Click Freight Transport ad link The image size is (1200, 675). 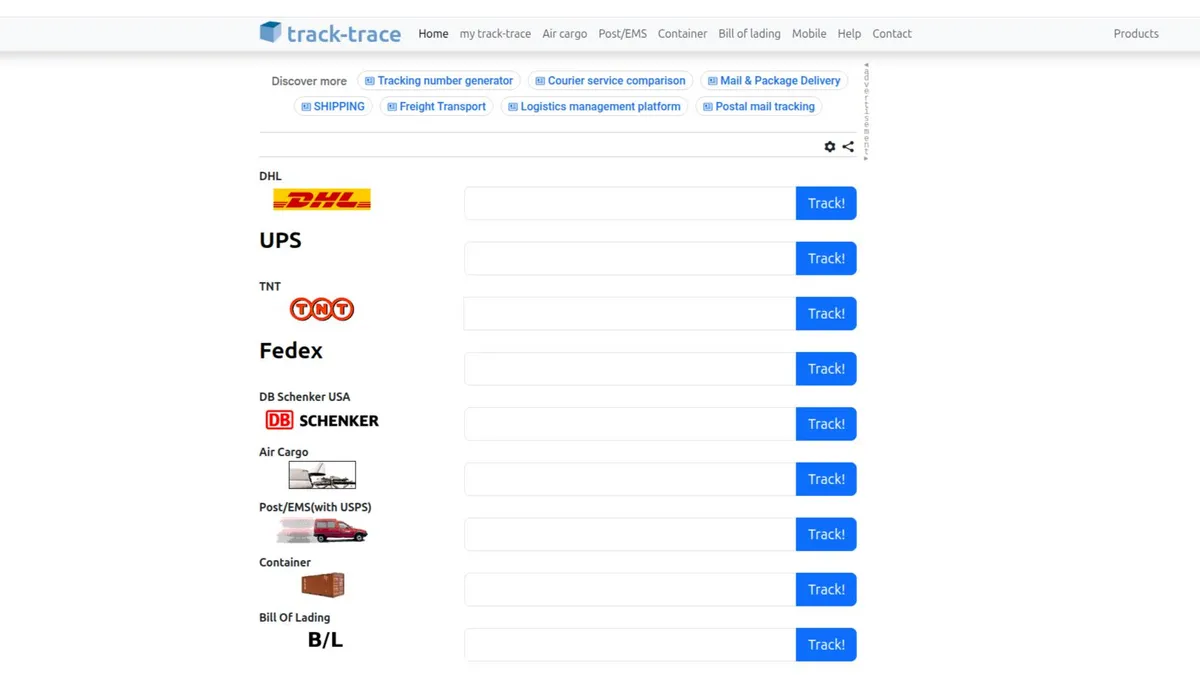436,106
